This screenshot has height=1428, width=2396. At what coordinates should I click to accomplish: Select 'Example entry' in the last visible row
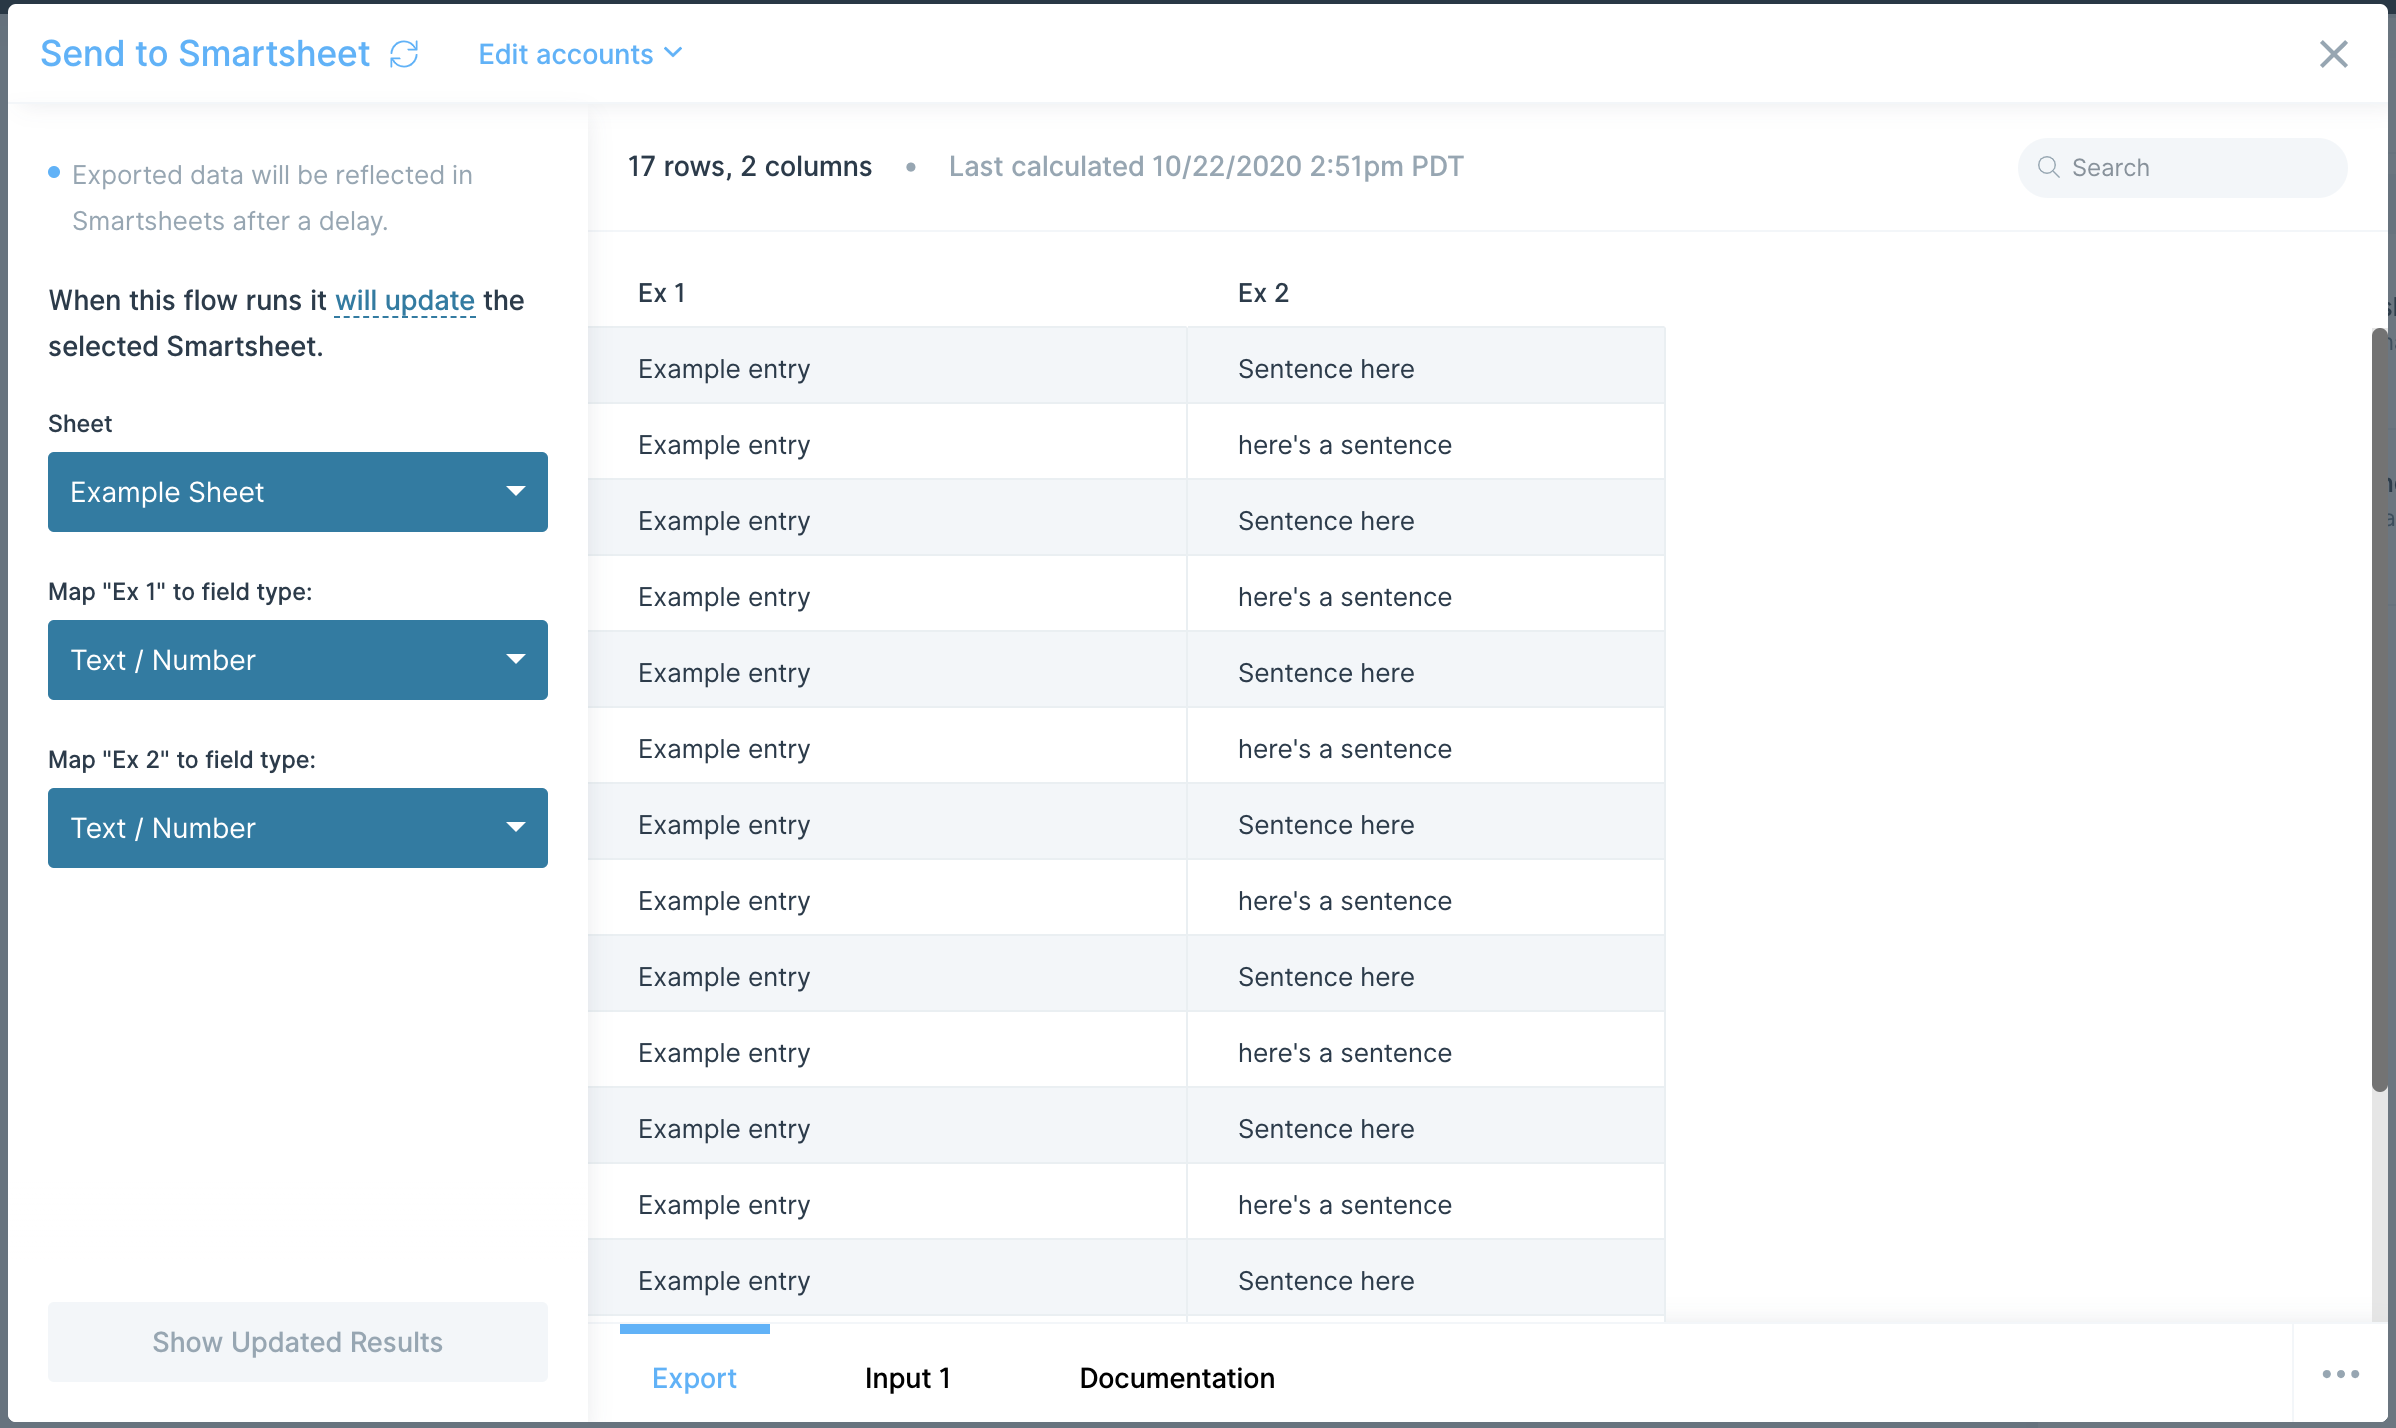[724, 1281]
